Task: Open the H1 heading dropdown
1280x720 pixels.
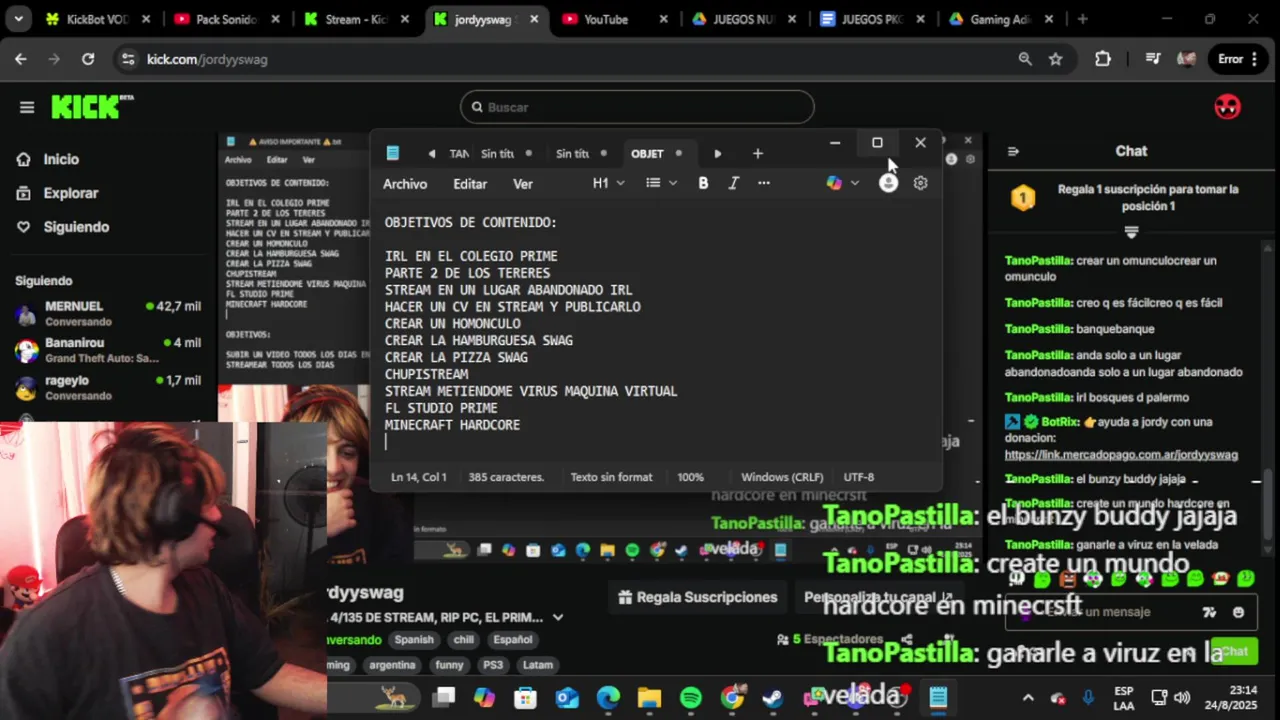Action: coord(608,183)
